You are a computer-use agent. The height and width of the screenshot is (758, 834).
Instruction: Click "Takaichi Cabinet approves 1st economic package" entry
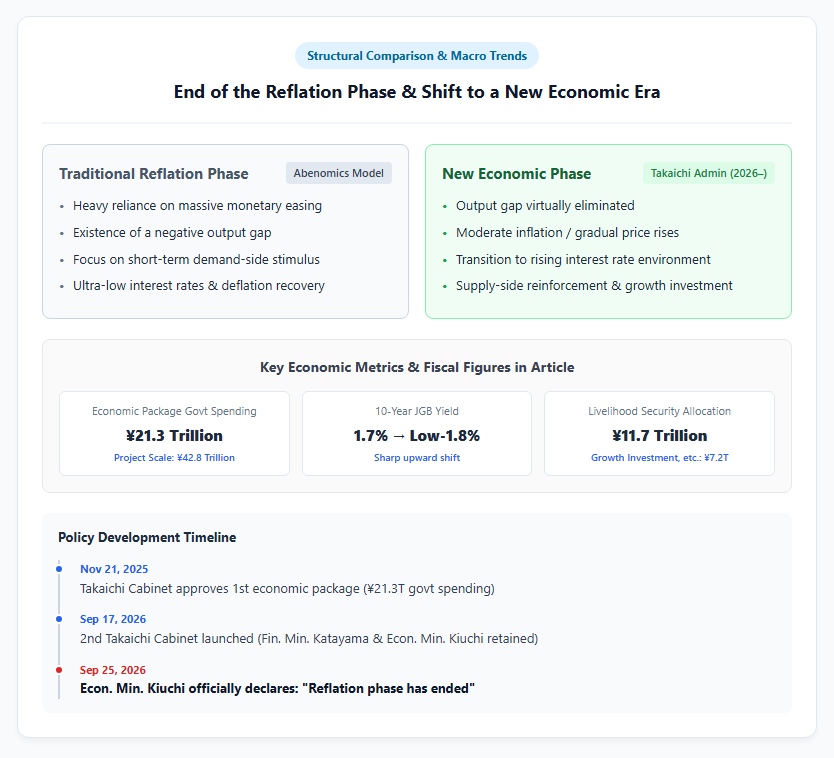coord(287,589)
